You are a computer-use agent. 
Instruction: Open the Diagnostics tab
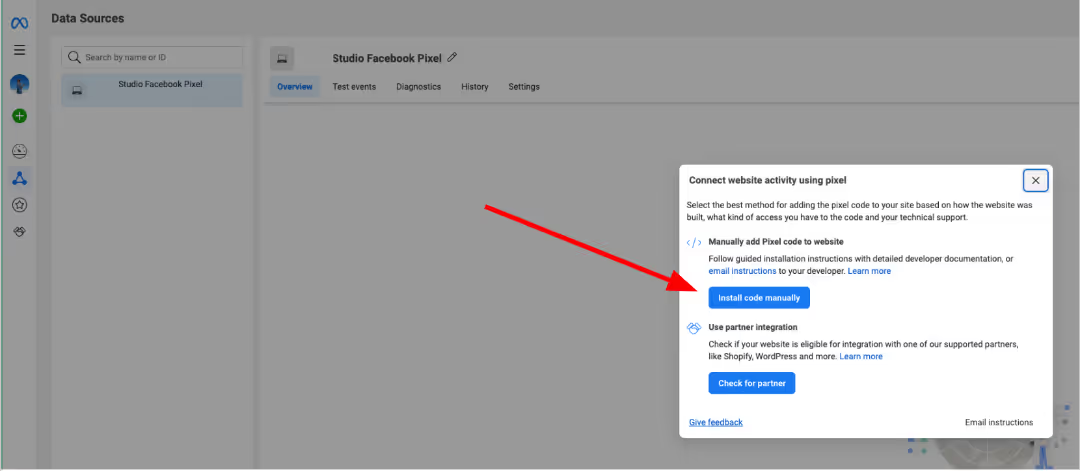tap(419, 87)
